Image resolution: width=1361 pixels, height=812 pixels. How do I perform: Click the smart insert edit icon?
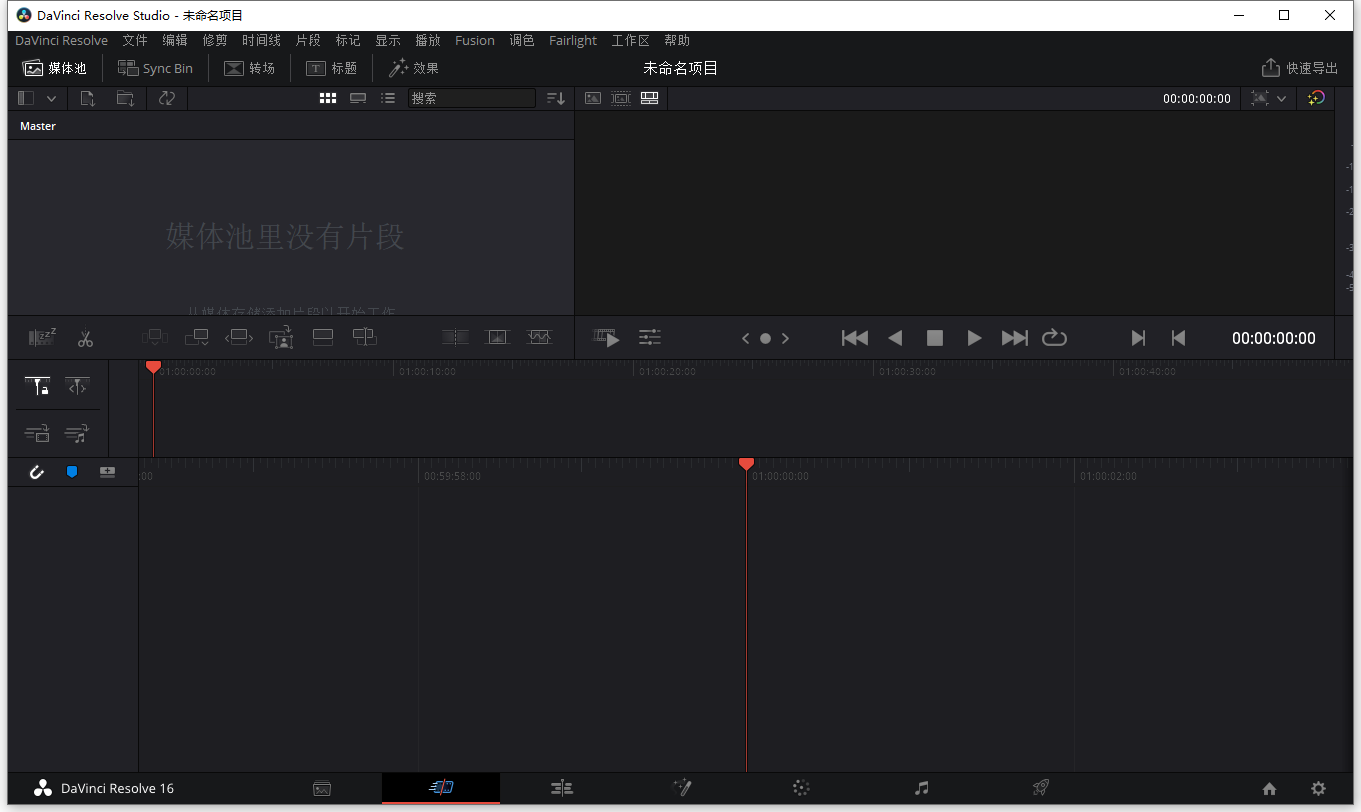pos(154,338)
